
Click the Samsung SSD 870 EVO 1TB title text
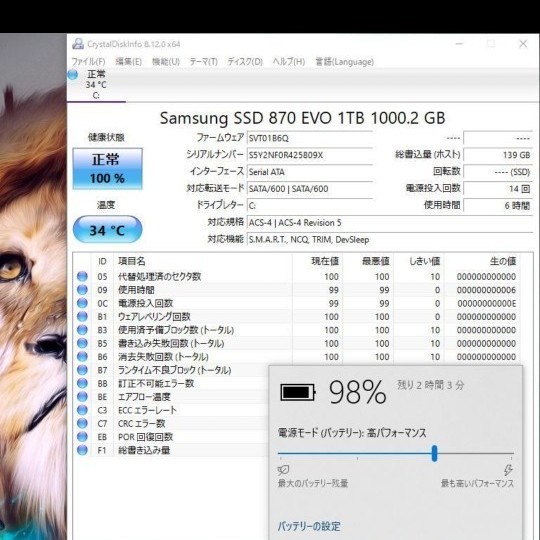coord(302,118)
